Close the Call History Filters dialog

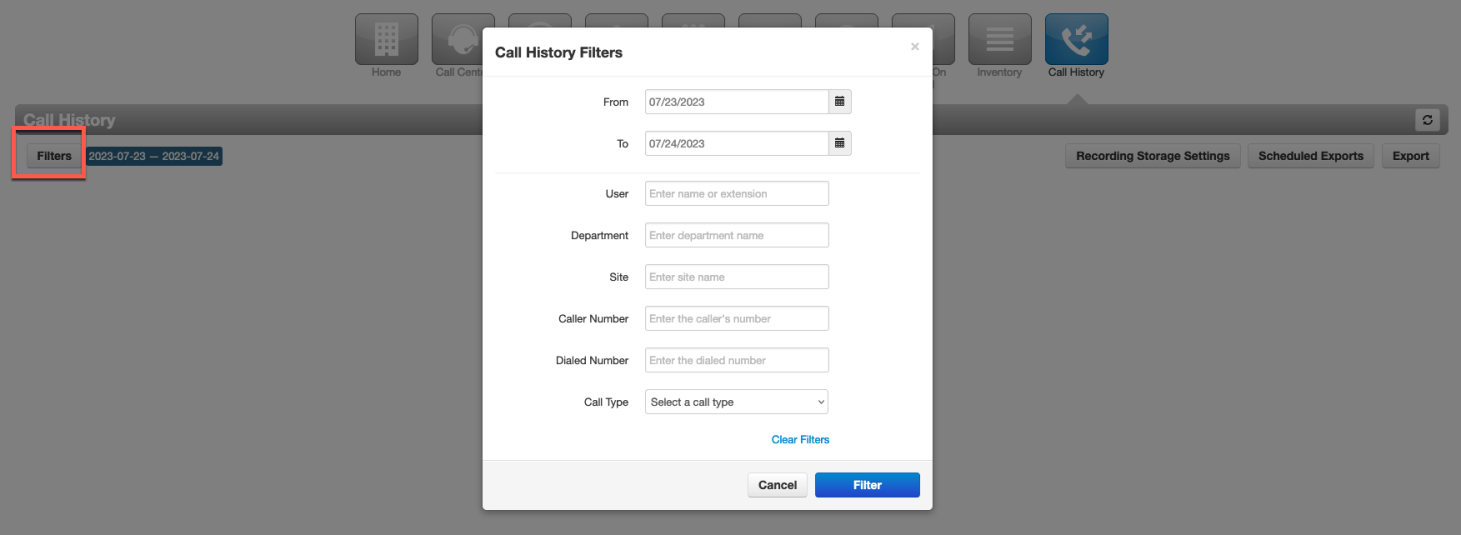[x=914, y=46]
